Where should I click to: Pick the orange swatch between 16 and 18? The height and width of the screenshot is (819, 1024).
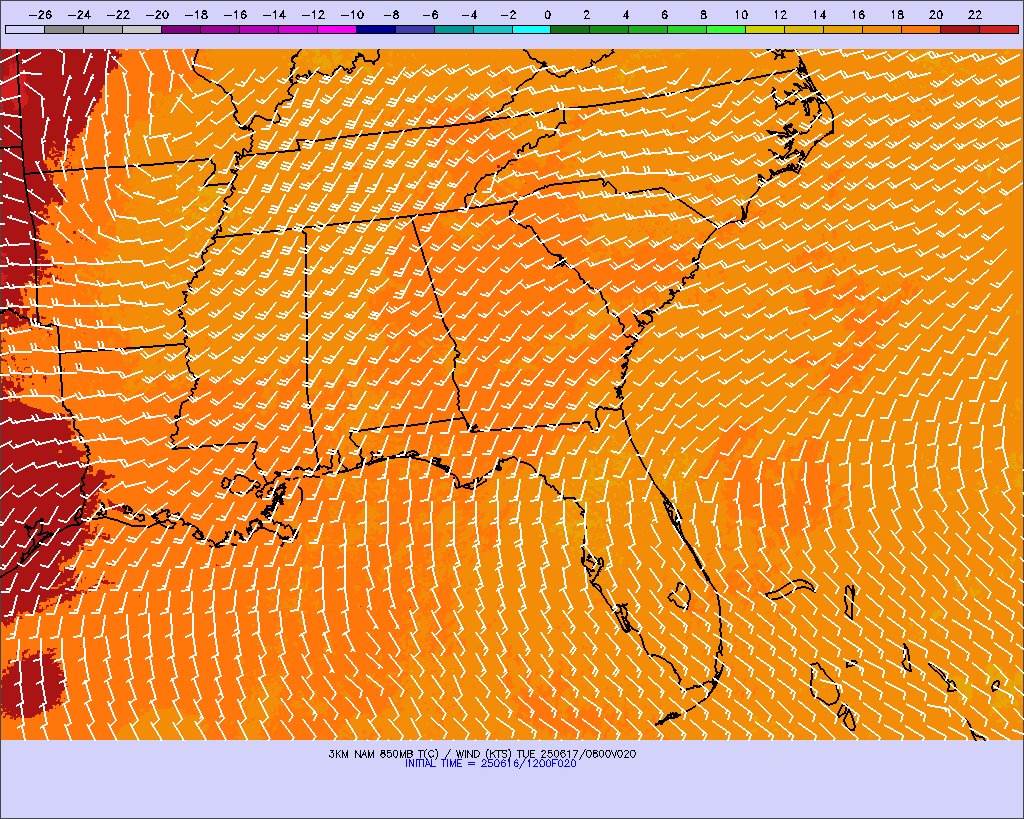[882, 29]
